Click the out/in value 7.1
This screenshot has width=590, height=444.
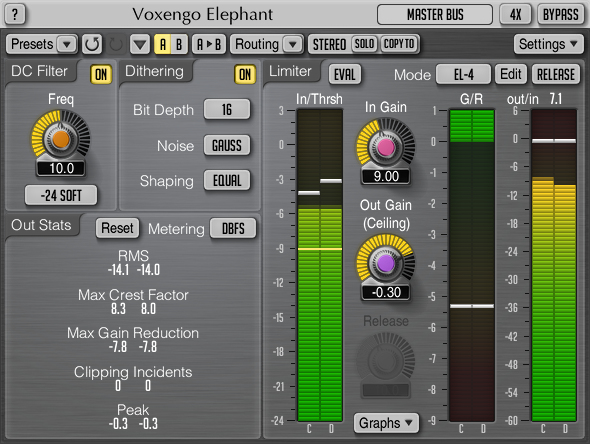click(556, 99)
